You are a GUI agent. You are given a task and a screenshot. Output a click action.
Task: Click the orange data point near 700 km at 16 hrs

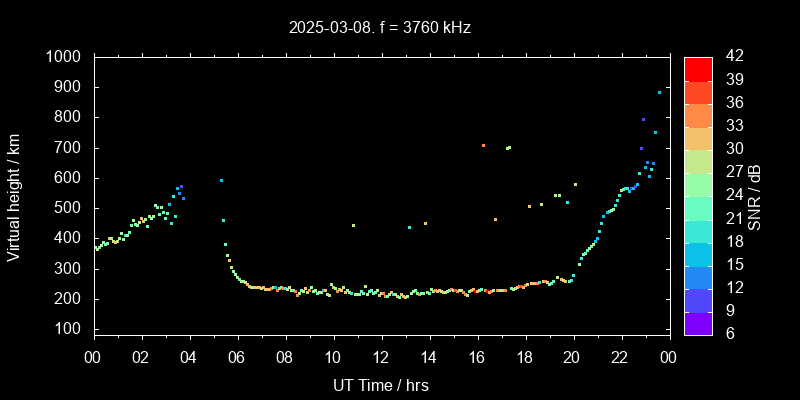point(483,145)
